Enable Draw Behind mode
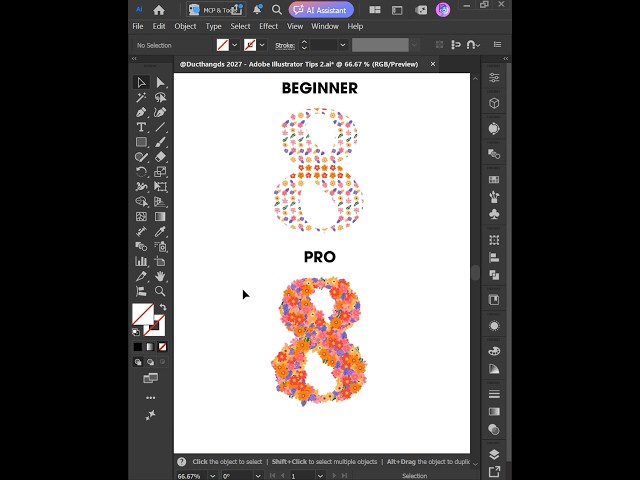The height and width of the screenshot is (480, 640). pos(150,362)
